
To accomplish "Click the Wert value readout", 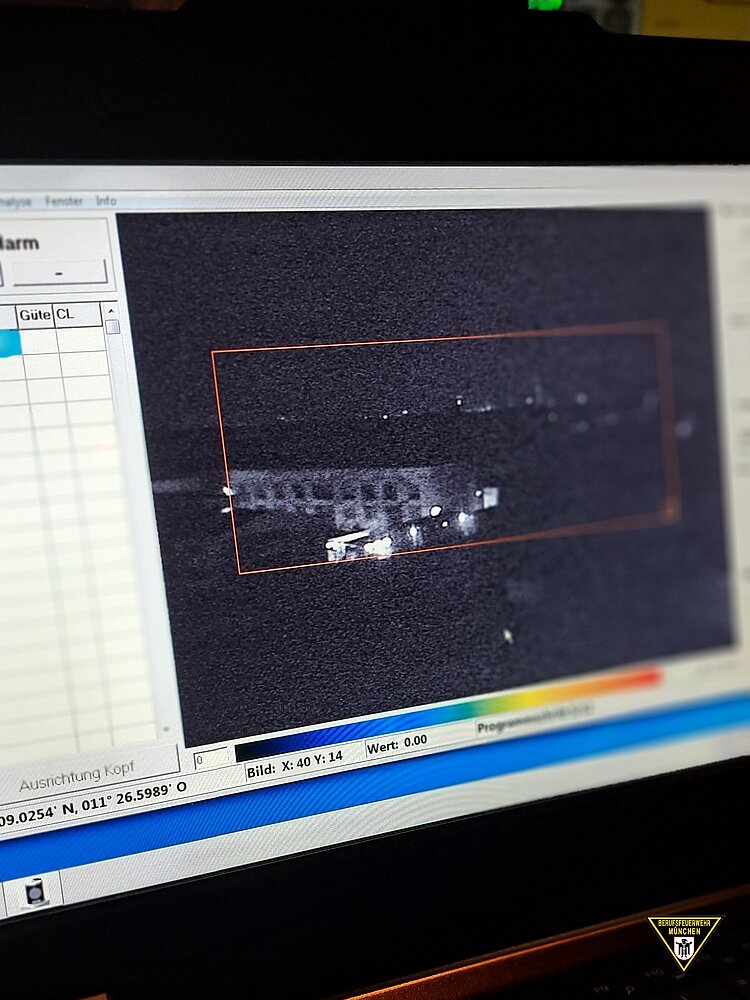I will pos(398,743).
